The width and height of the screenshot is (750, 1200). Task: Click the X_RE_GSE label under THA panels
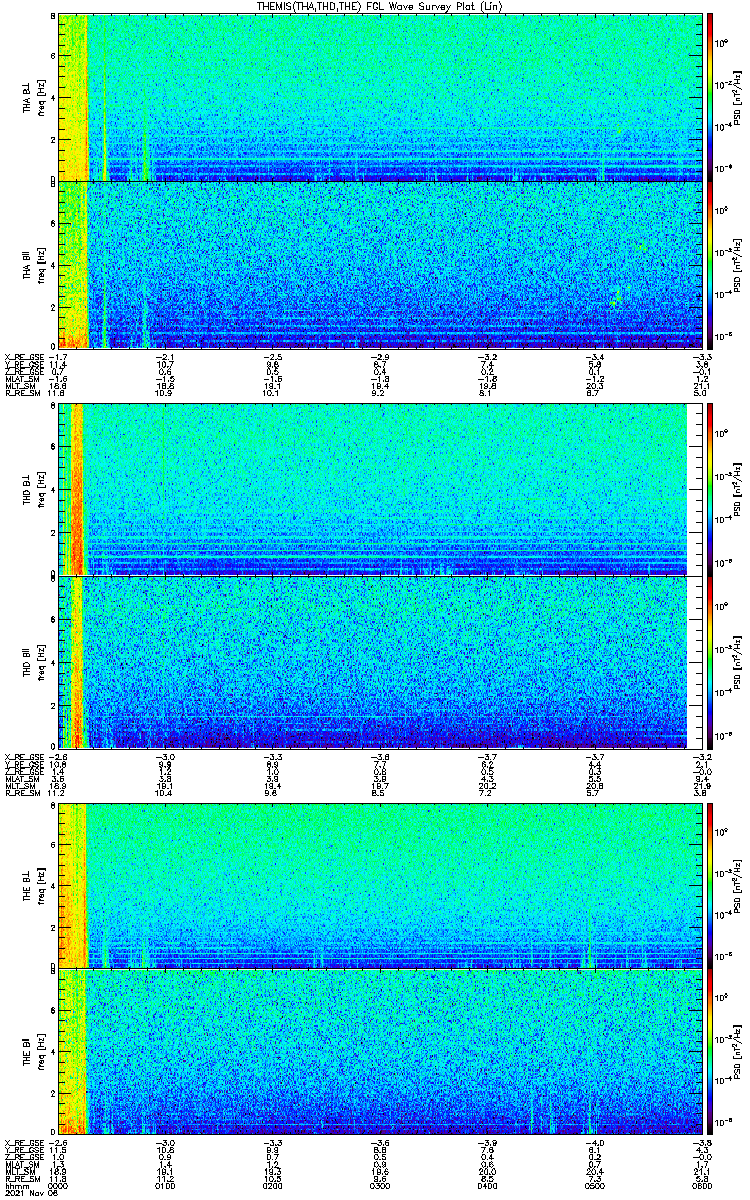coord(22,355)
